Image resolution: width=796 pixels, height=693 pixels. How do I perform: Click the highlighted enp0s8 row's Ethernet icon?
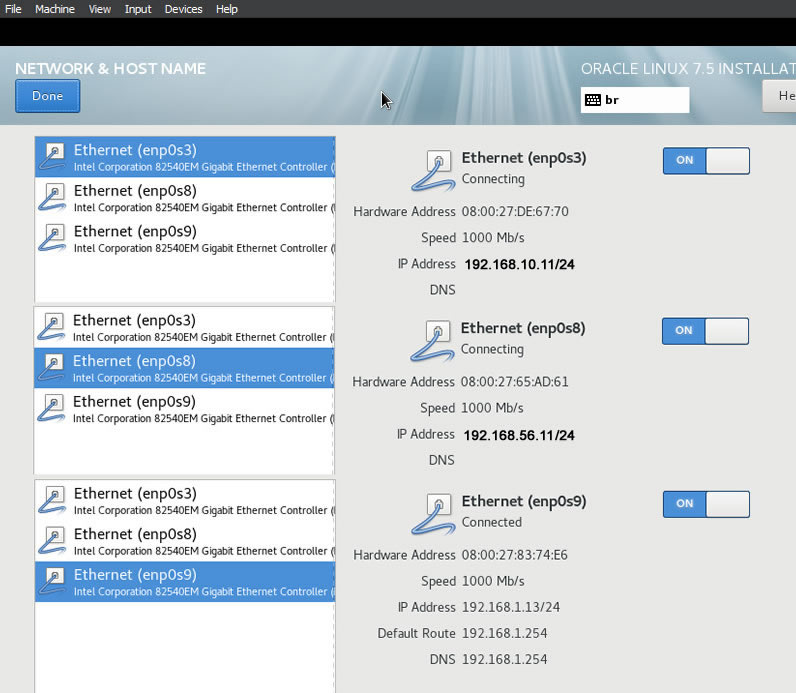(x=52, y=368)
